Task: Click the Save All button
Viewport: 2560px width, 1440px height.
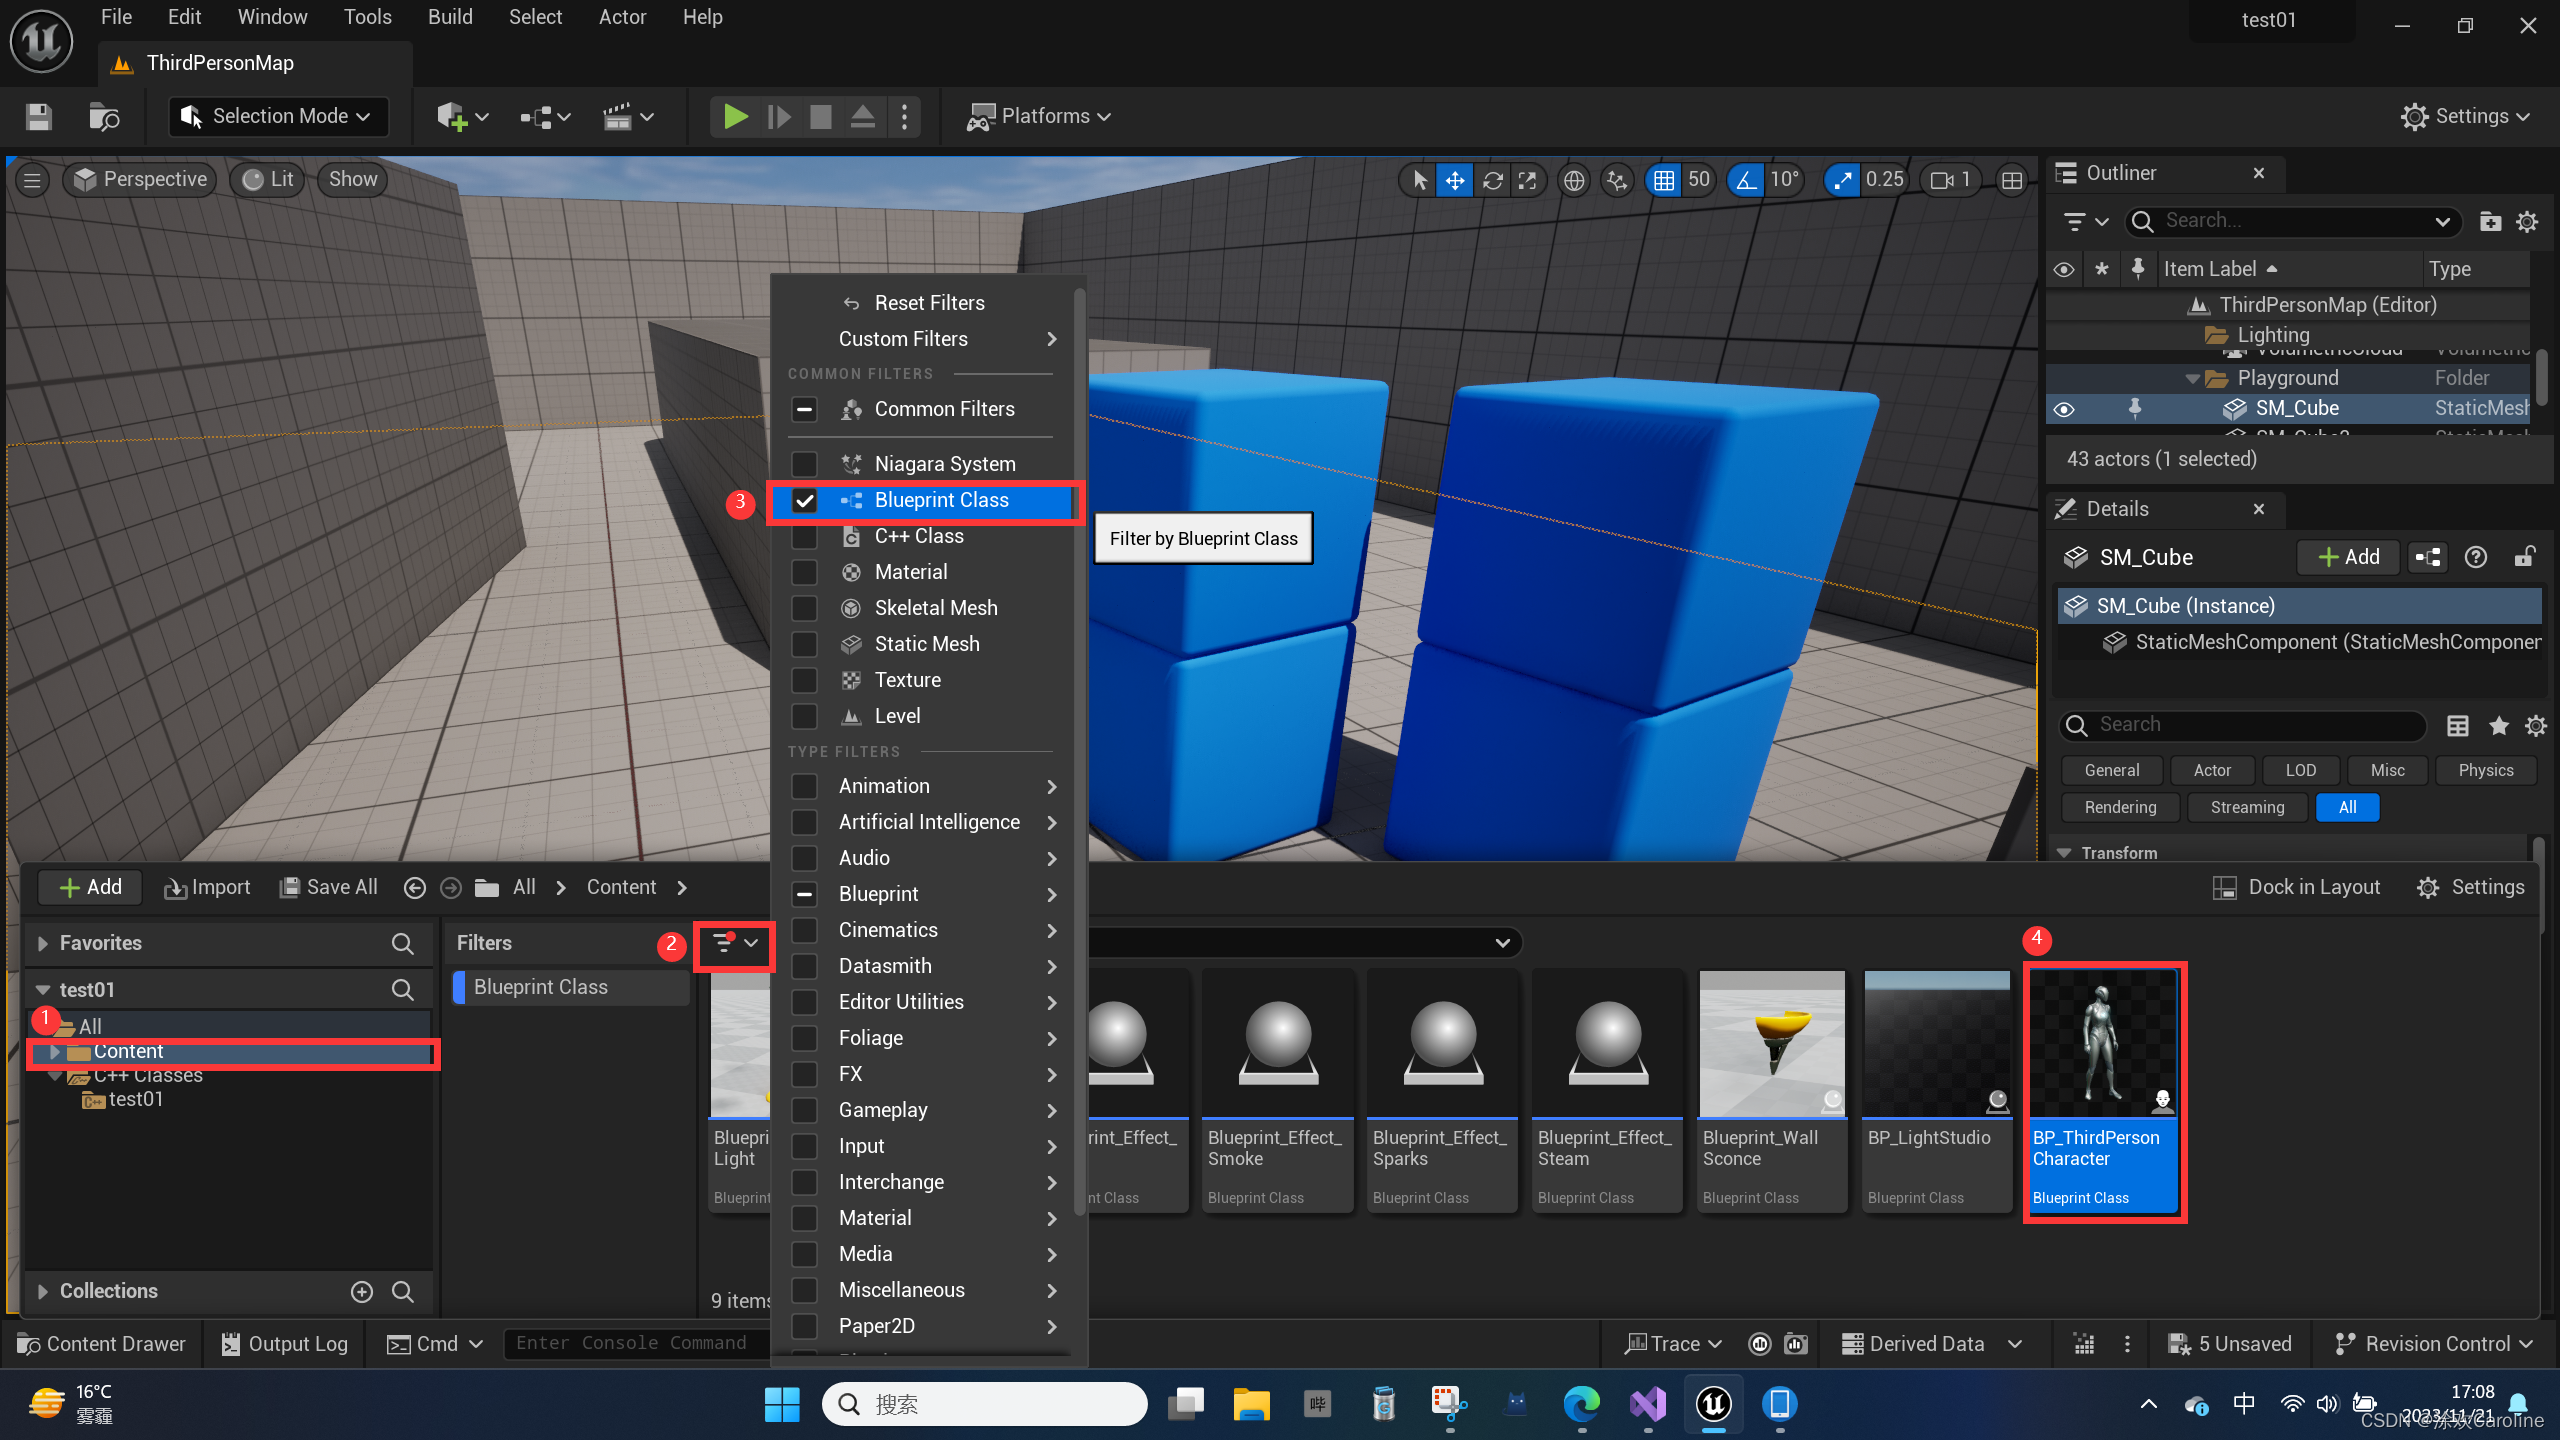Action: (x=328, y=887)
